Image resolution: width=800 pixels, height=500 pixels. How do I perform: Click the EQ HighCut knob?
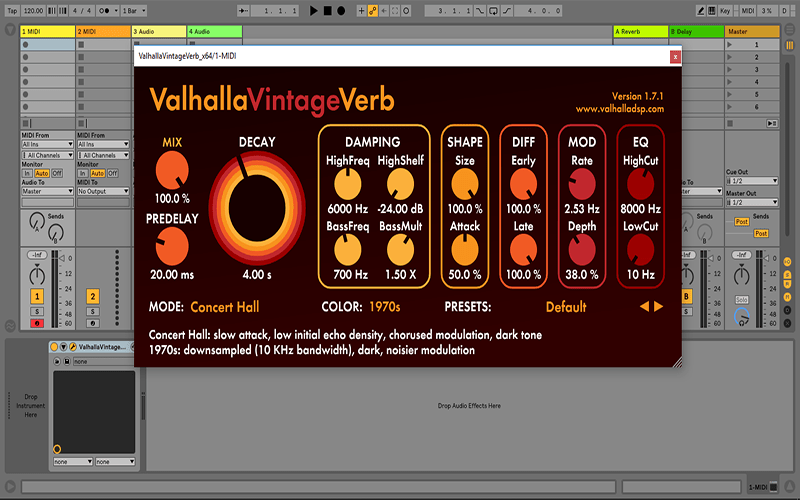point(640,184)
